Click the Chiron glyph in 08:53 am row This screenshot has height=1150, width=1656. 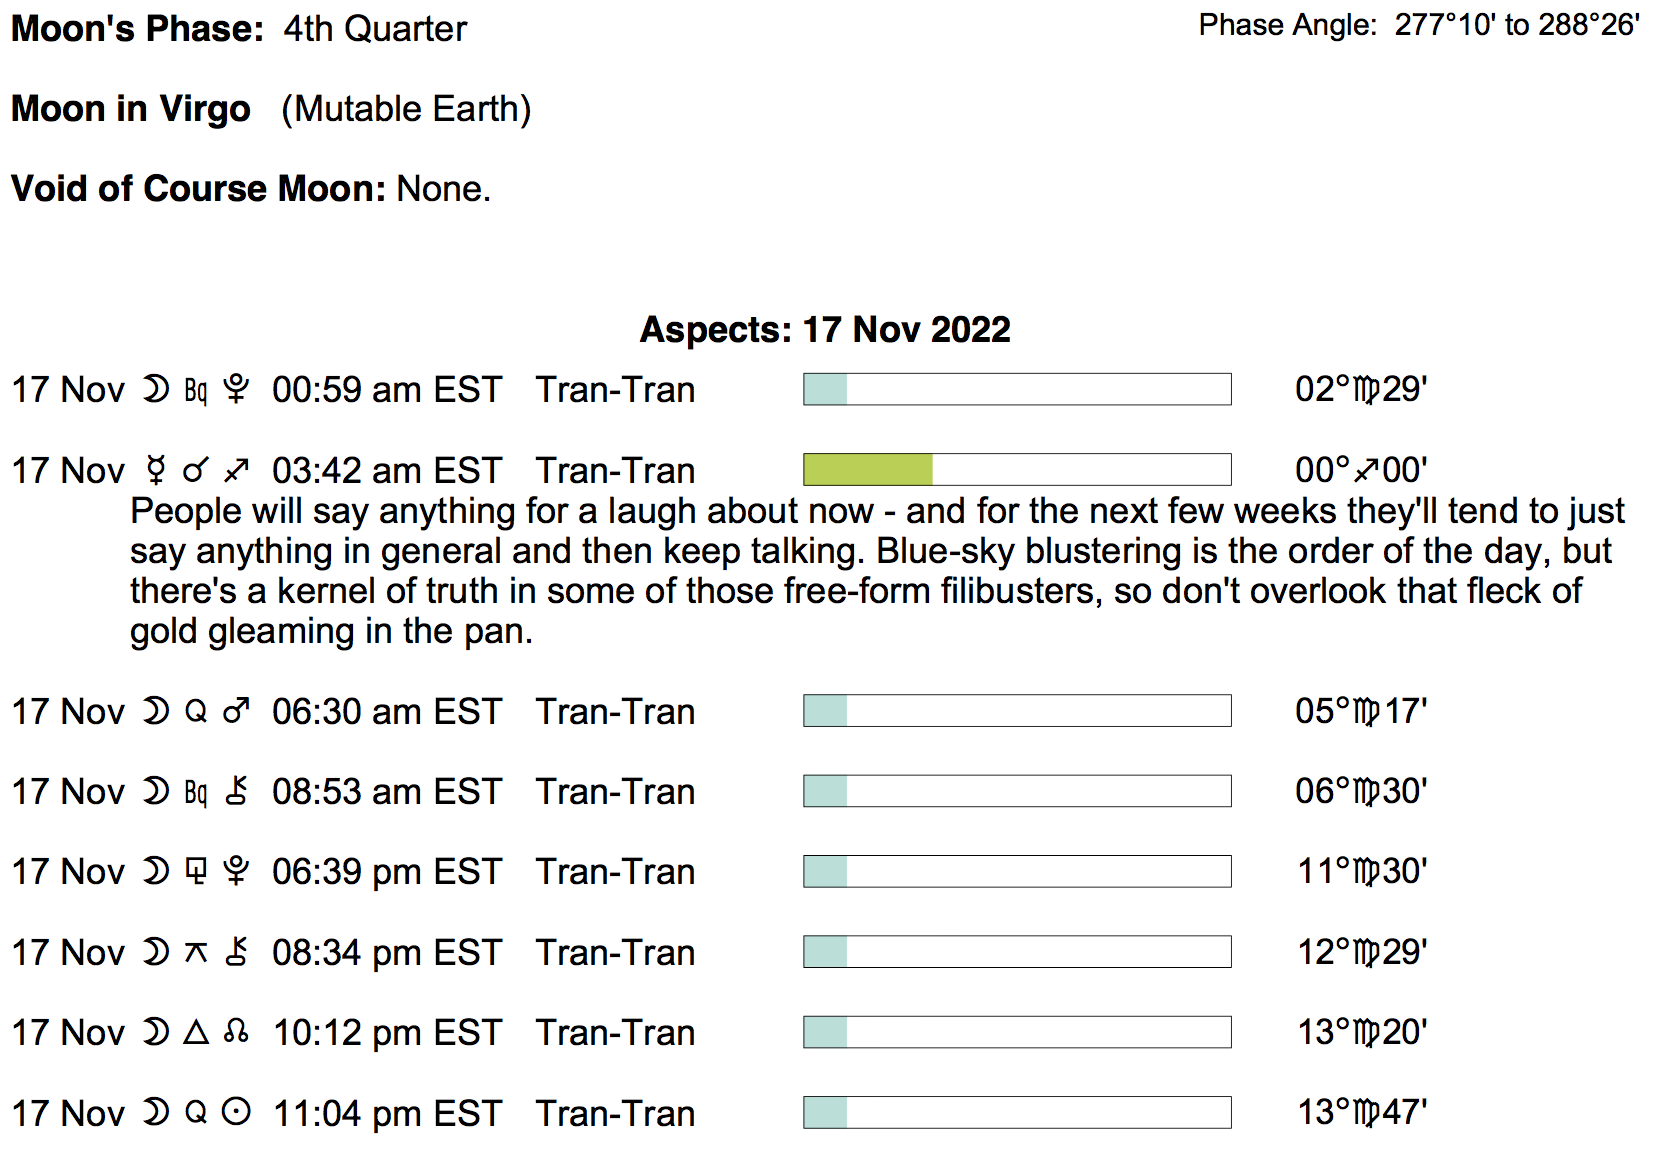pos(236,791)
